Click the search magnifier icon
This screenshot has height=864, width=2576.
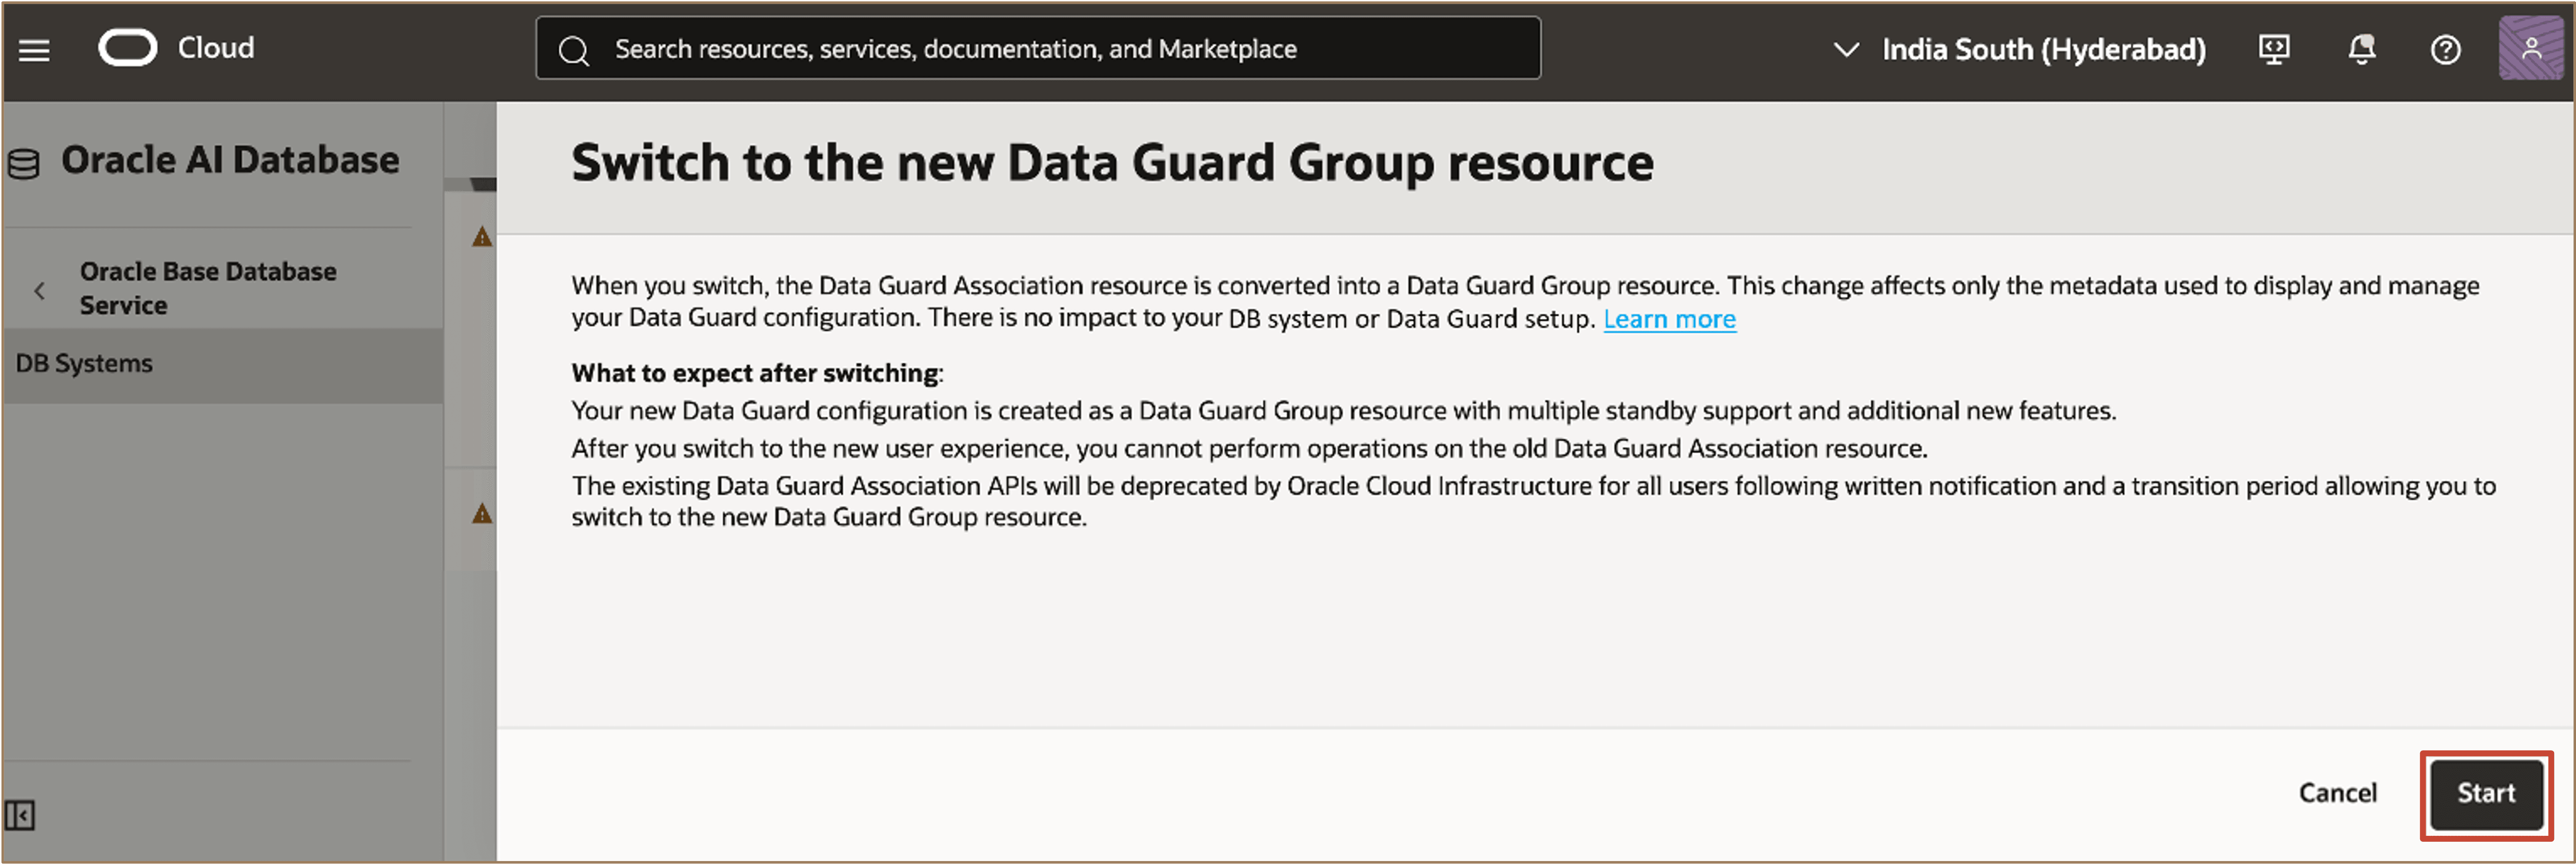point(574,47)
